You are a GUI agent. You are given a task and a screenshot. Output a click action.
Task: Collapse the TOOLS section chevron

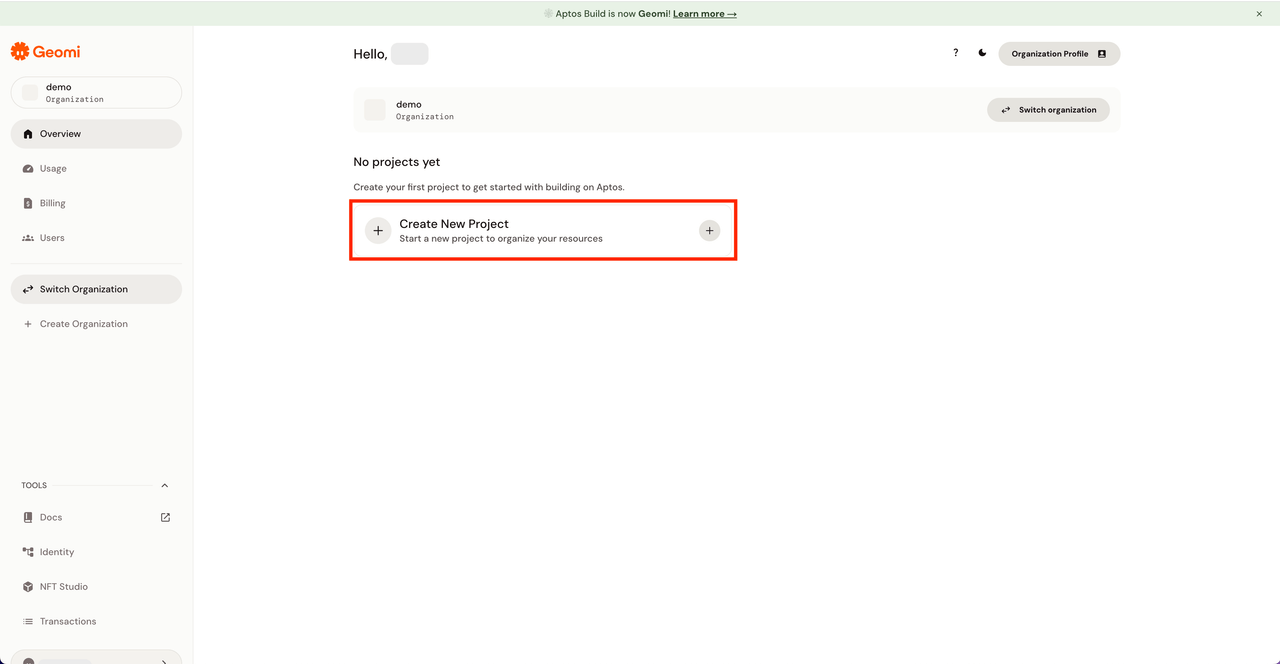pyautogui.click(x=164, y=485)
